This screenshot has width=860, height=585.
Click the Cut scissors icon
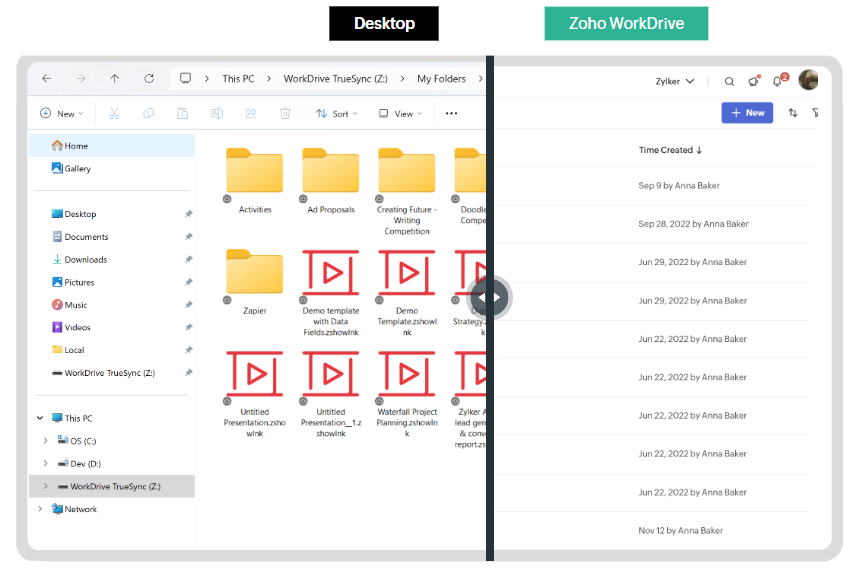point(114,113)
